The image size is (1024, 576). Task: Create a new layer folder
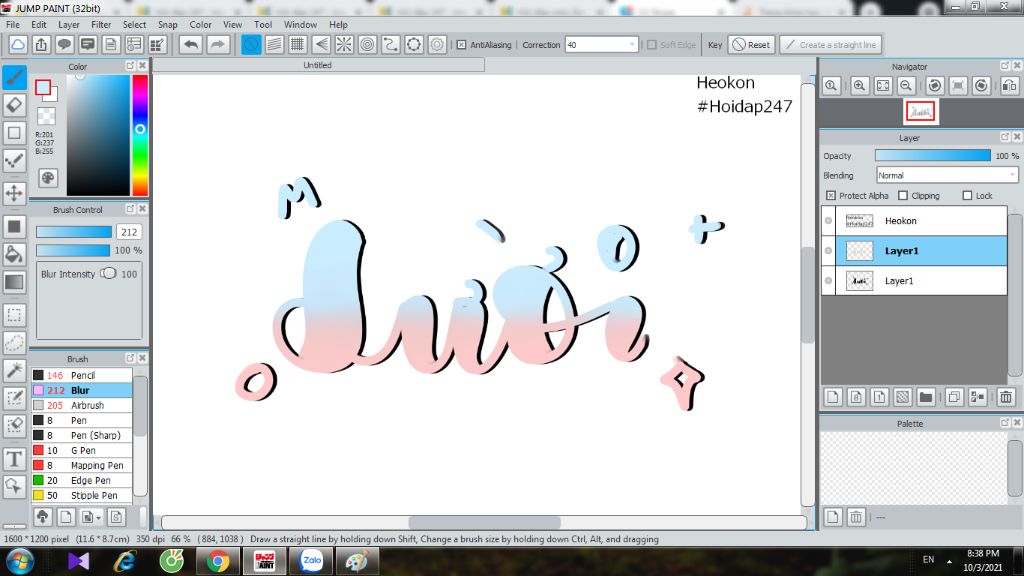[x=925, y=396]
